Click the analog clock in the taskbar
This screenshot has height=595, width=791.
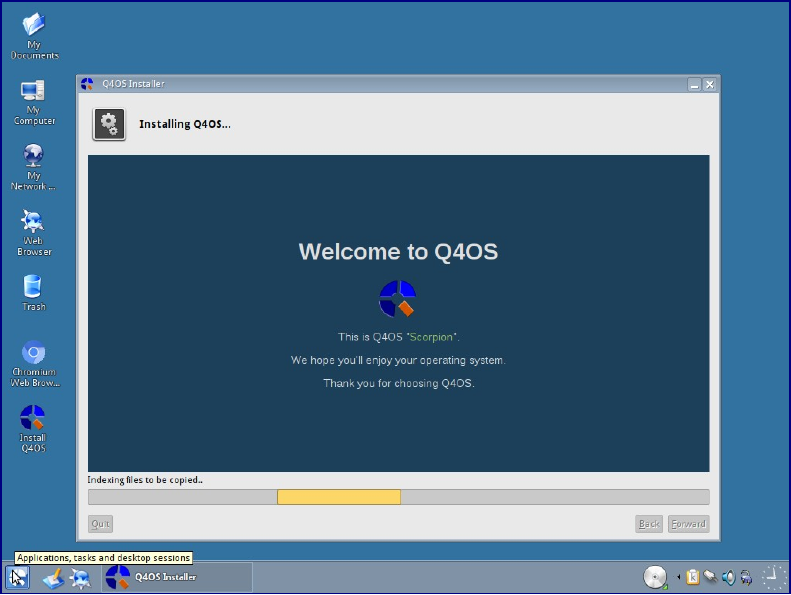click(773, 577)
